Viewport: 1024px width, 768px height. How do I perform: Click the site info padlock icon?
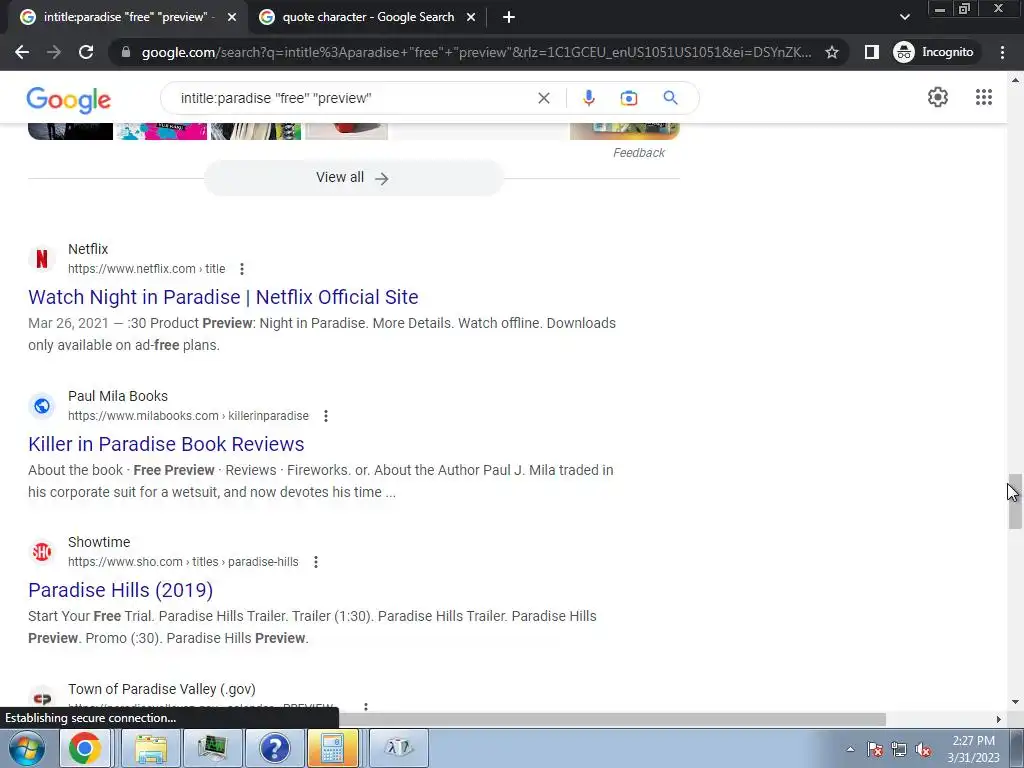[126, 52]
